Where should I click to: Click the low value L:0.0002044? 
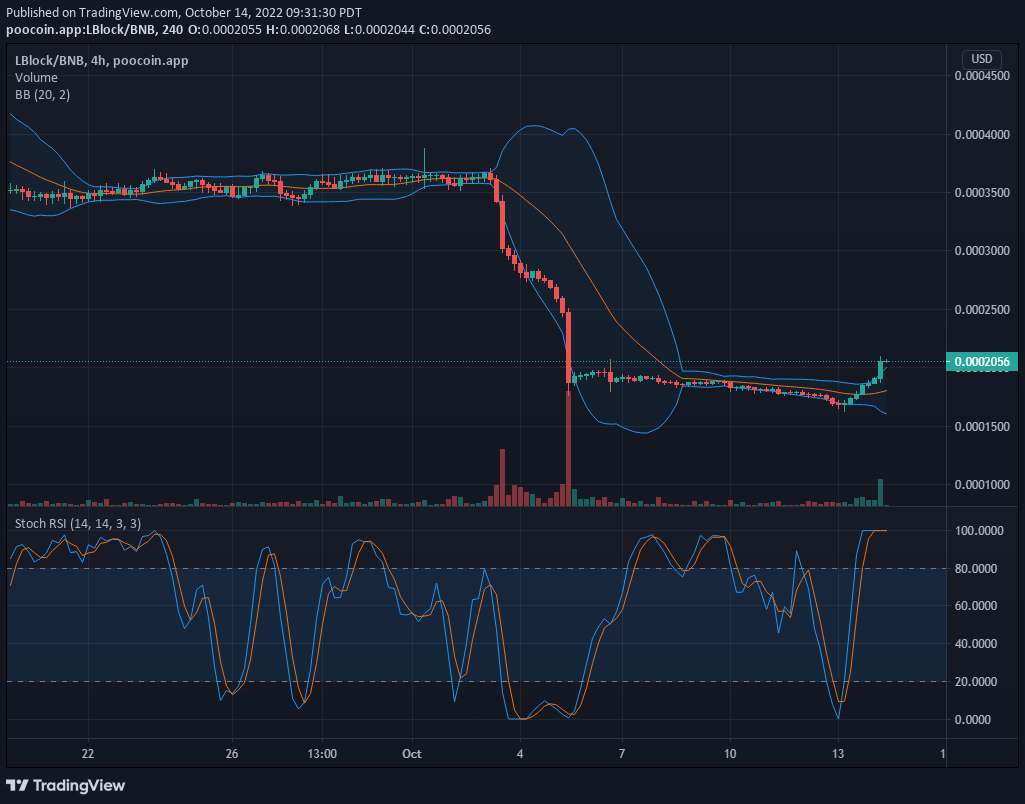point(380,30)
